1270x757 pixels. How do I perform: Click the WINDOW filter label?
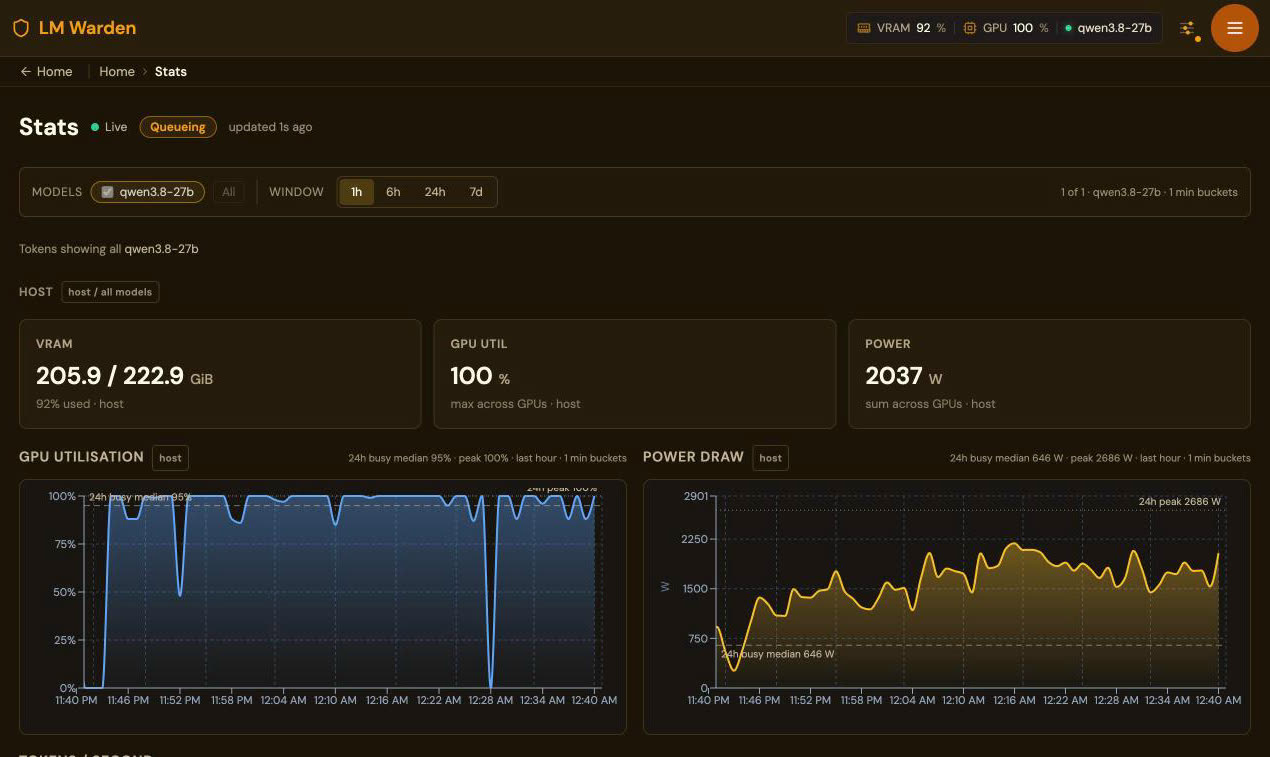[x=296, y=192]
